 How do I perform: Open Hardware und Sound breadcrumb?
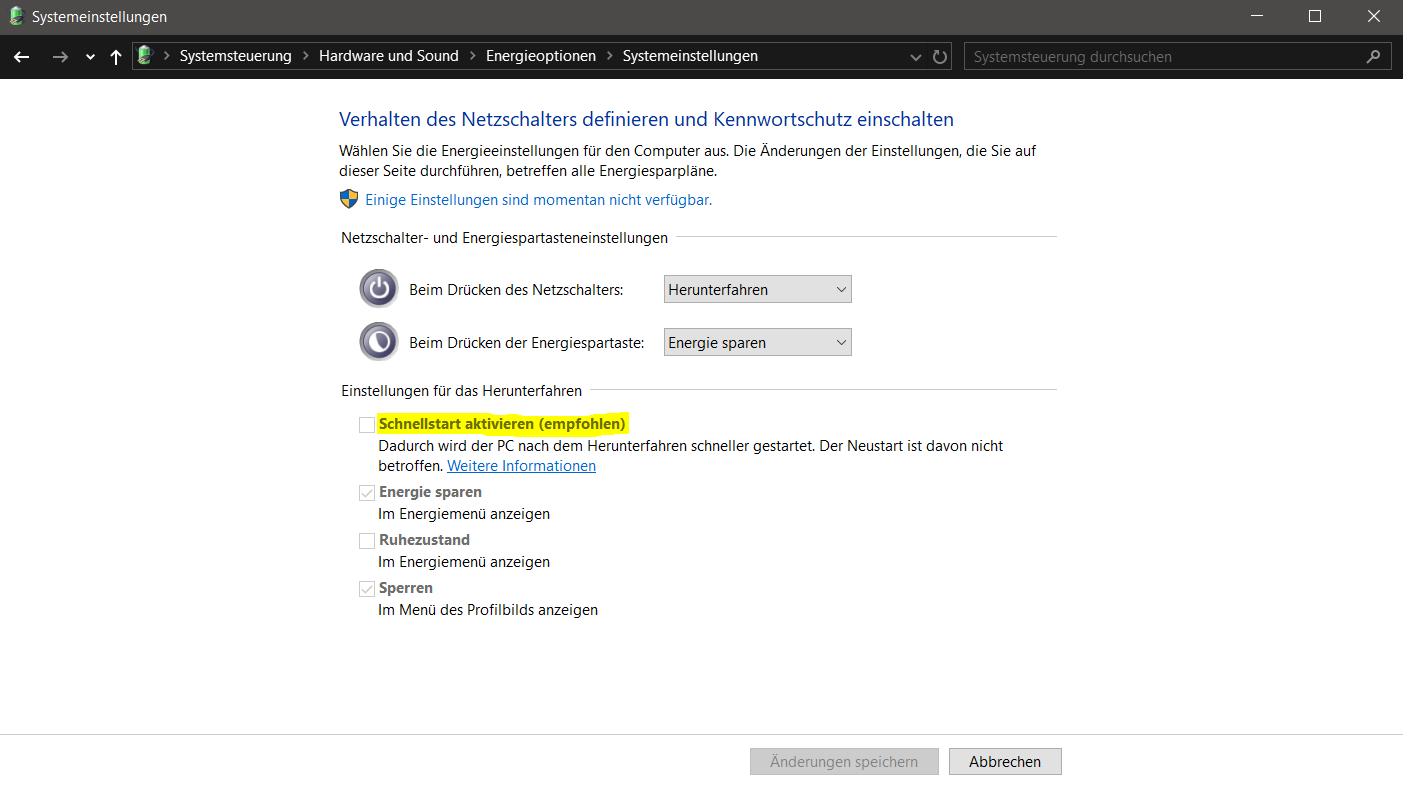pos(389,56)
